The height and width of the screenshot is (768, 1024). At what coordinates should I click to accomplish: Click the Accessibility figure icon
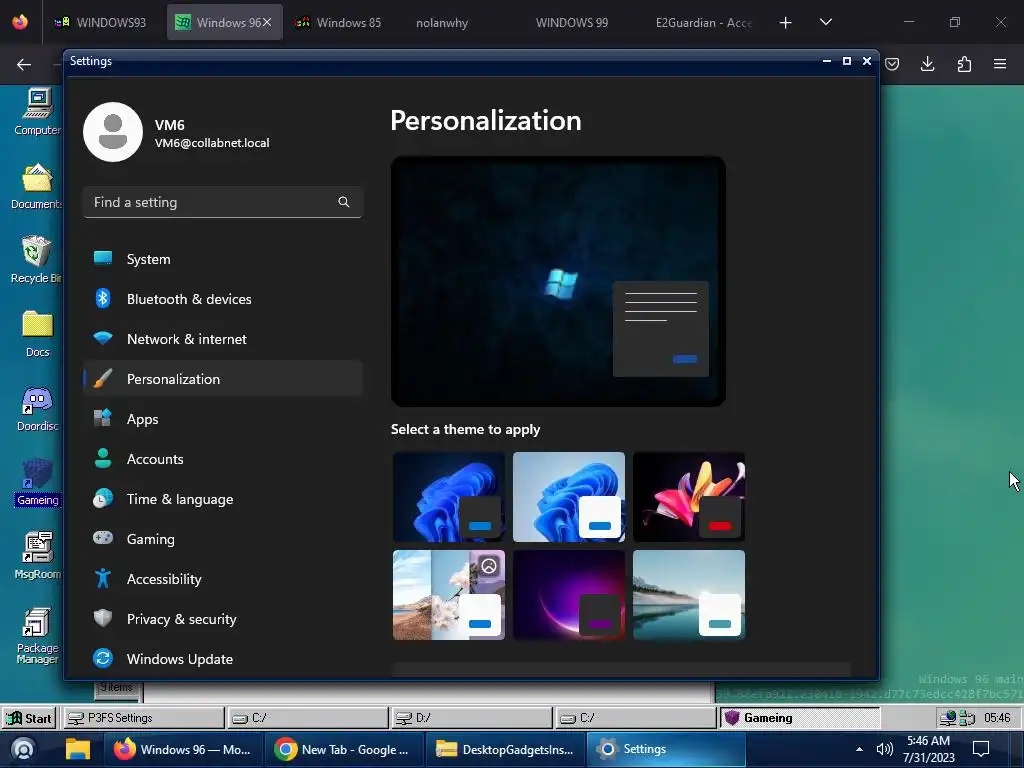pyautogui.click(x=103, y=578)
